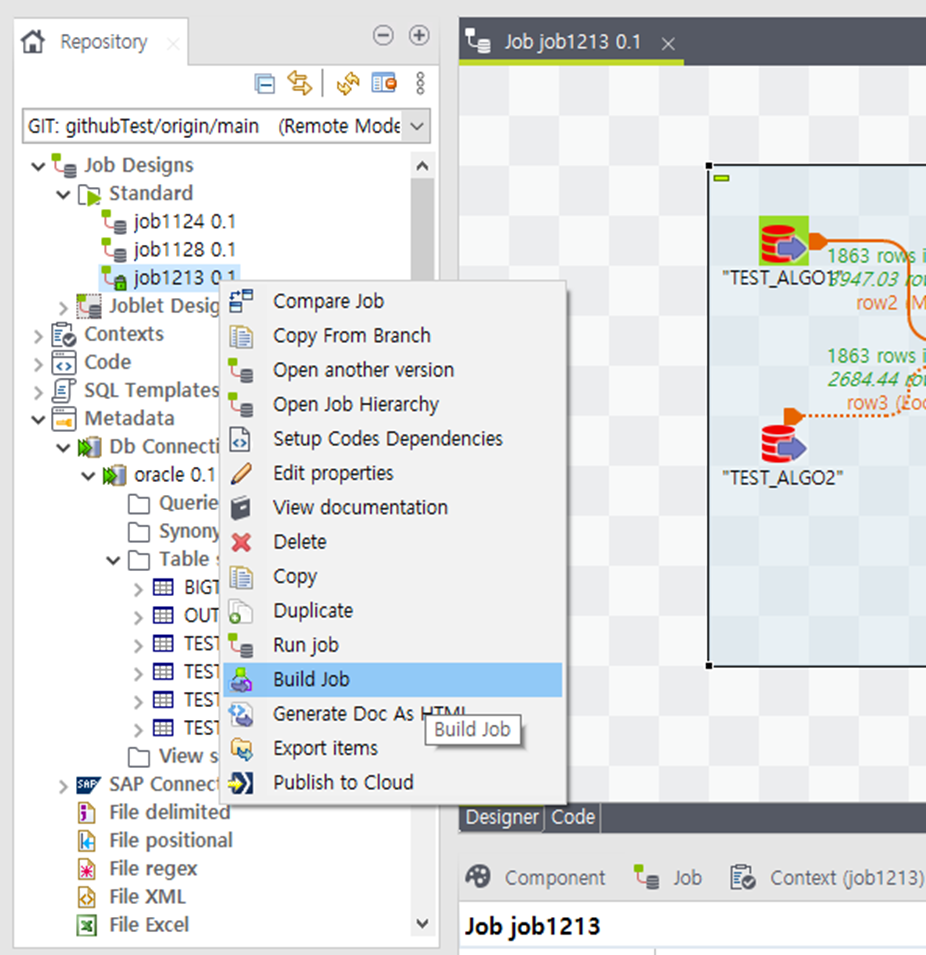Click the Duplicate icon in context menu
Viewport: 926px width, 955px height.
[x=241, y=611]
